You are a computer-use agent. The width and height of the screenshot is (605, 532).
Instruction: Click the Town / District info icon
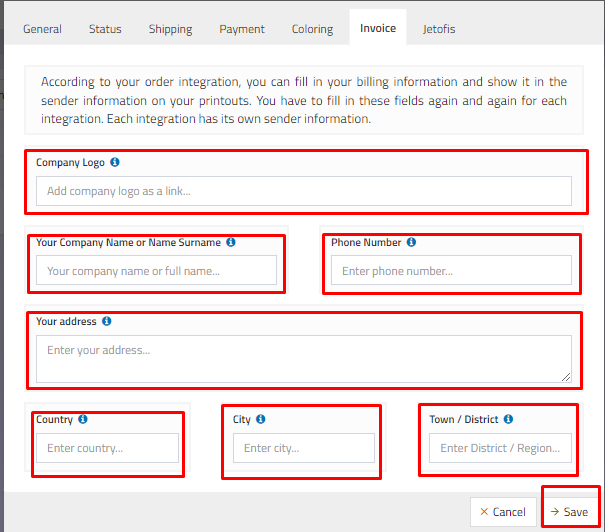point(508,420)
